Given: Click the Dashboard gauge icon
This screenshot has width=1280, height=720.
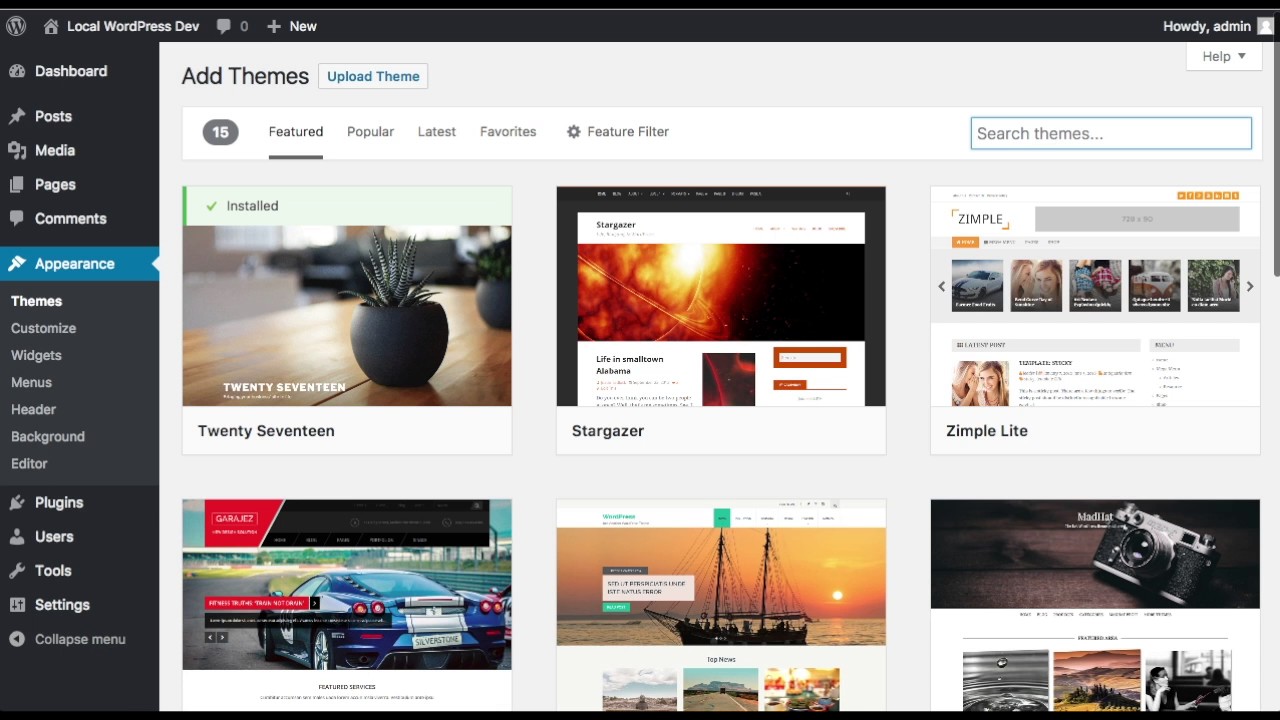Looking at the screenshot, I should [x=17, y=71].
